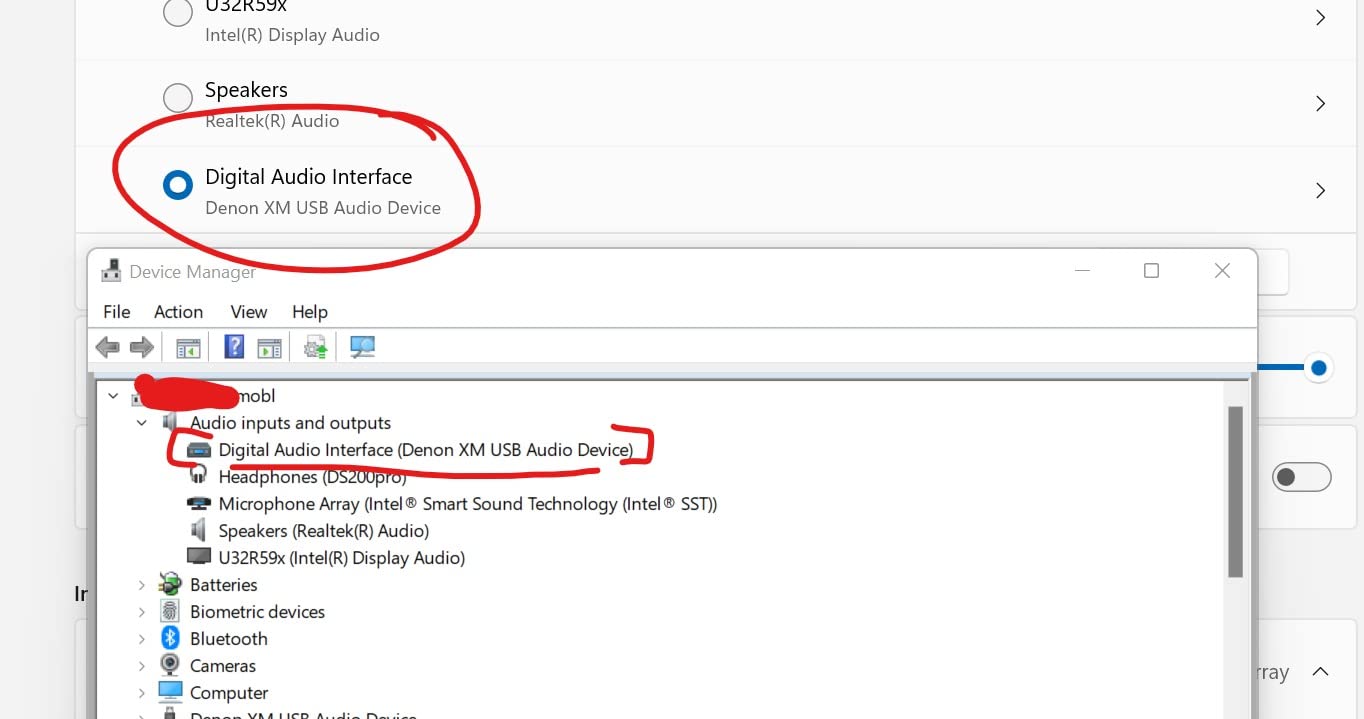Open Digital Audio Interface details chevron in Settings

1321,190
